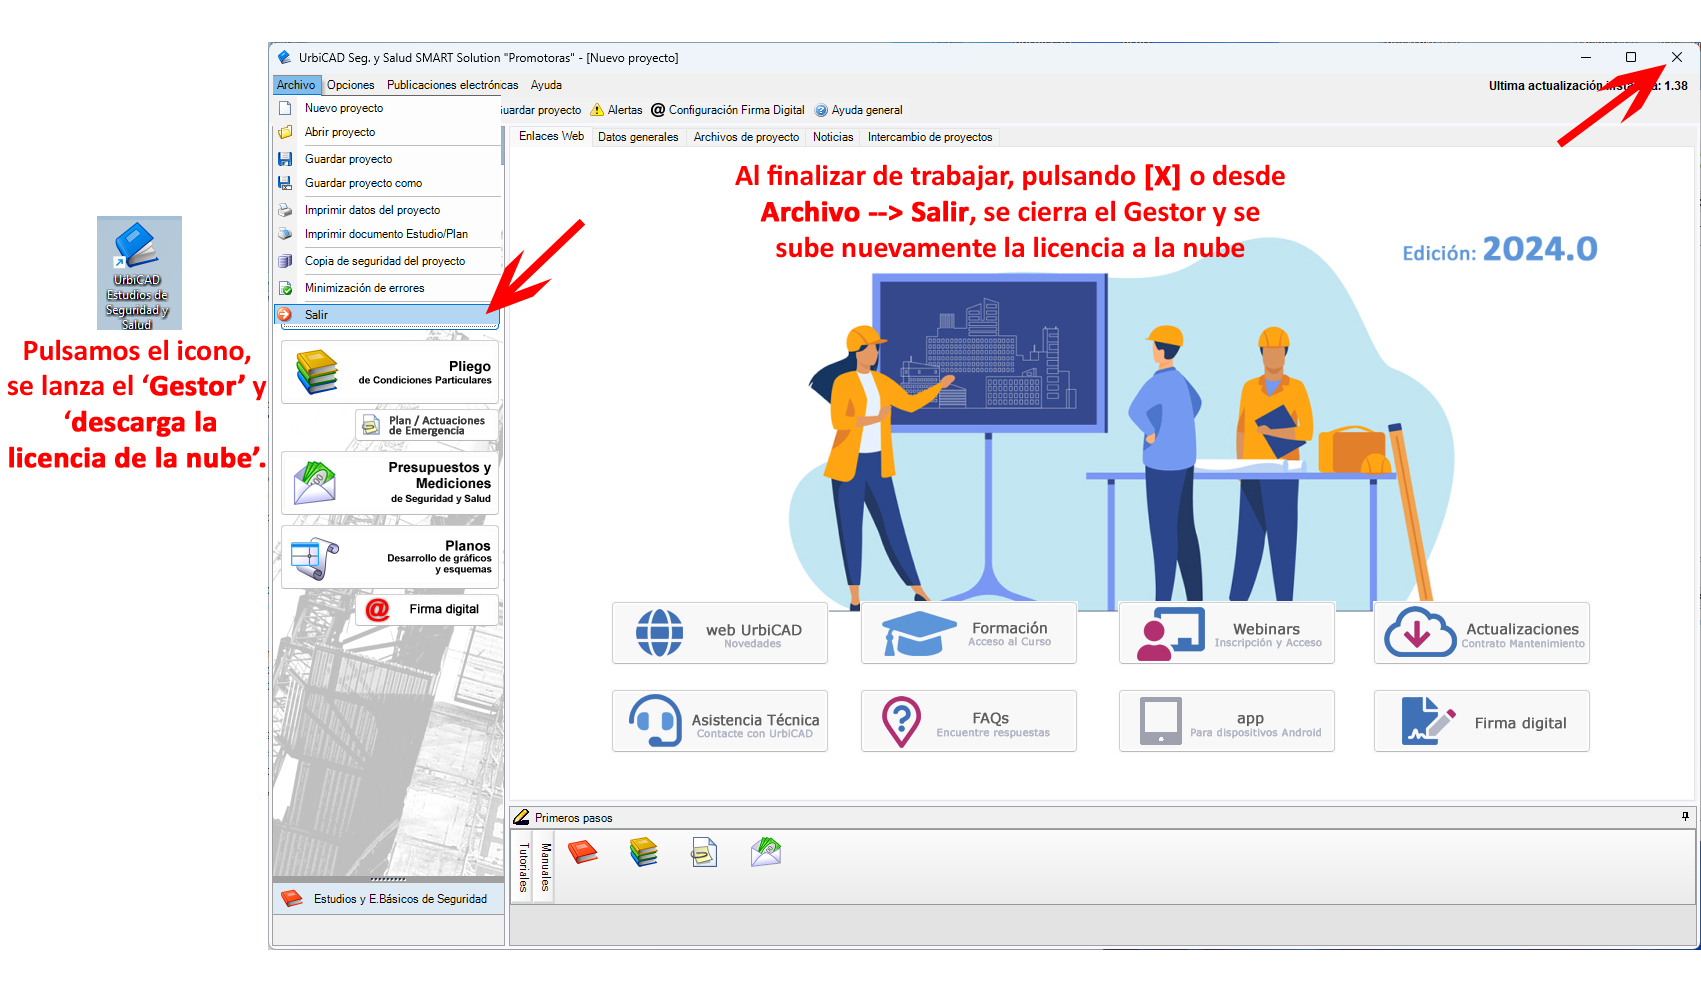This screenshot has height=992, width=1701.
Task: Open the Archivo menu
Action: click(296, 85)
